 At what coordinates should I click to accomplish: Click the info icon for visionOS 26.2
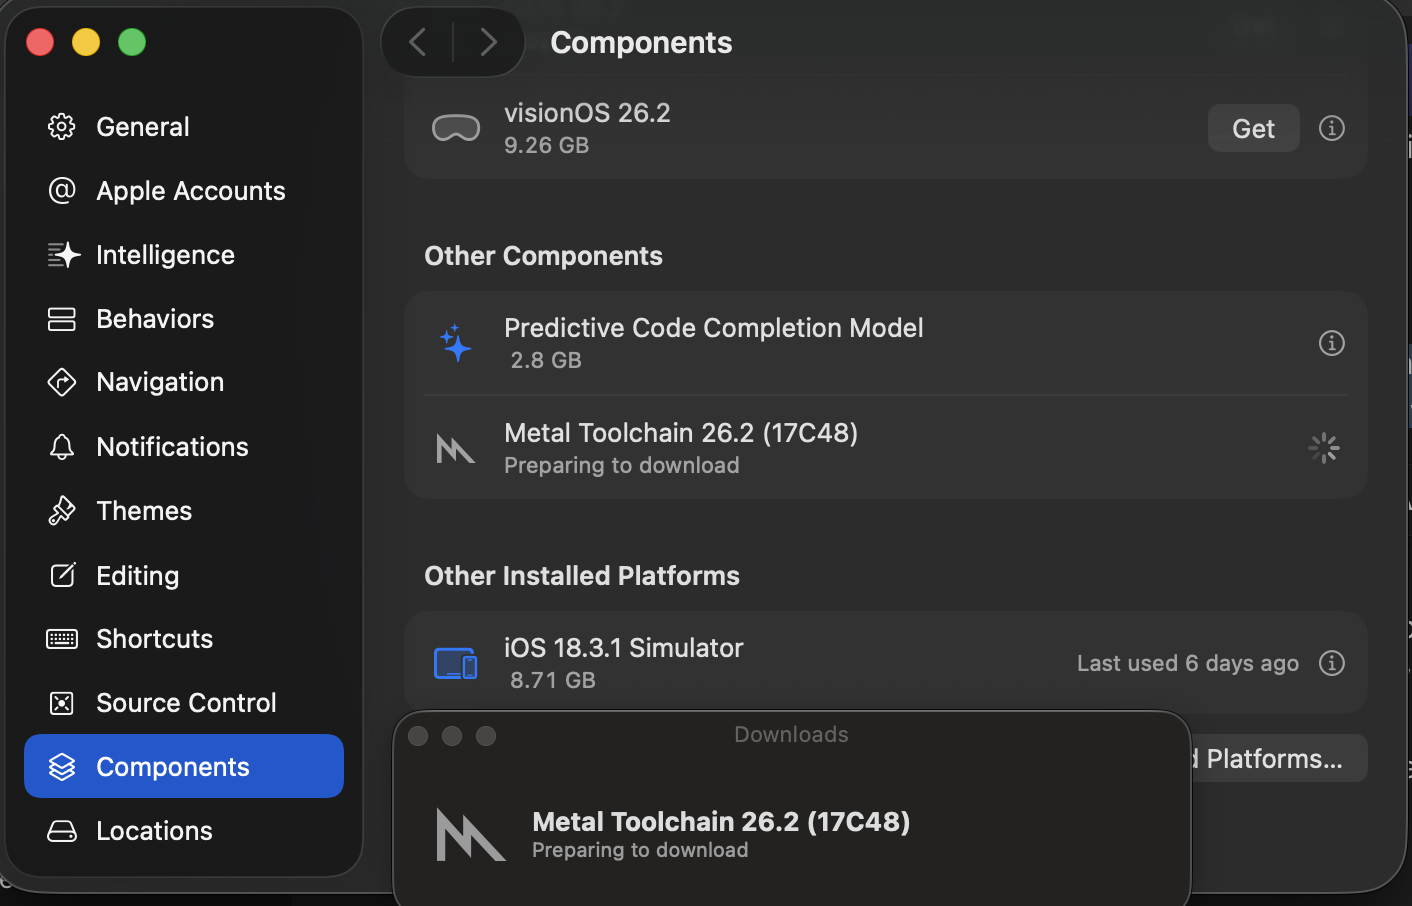(1331, 128)
